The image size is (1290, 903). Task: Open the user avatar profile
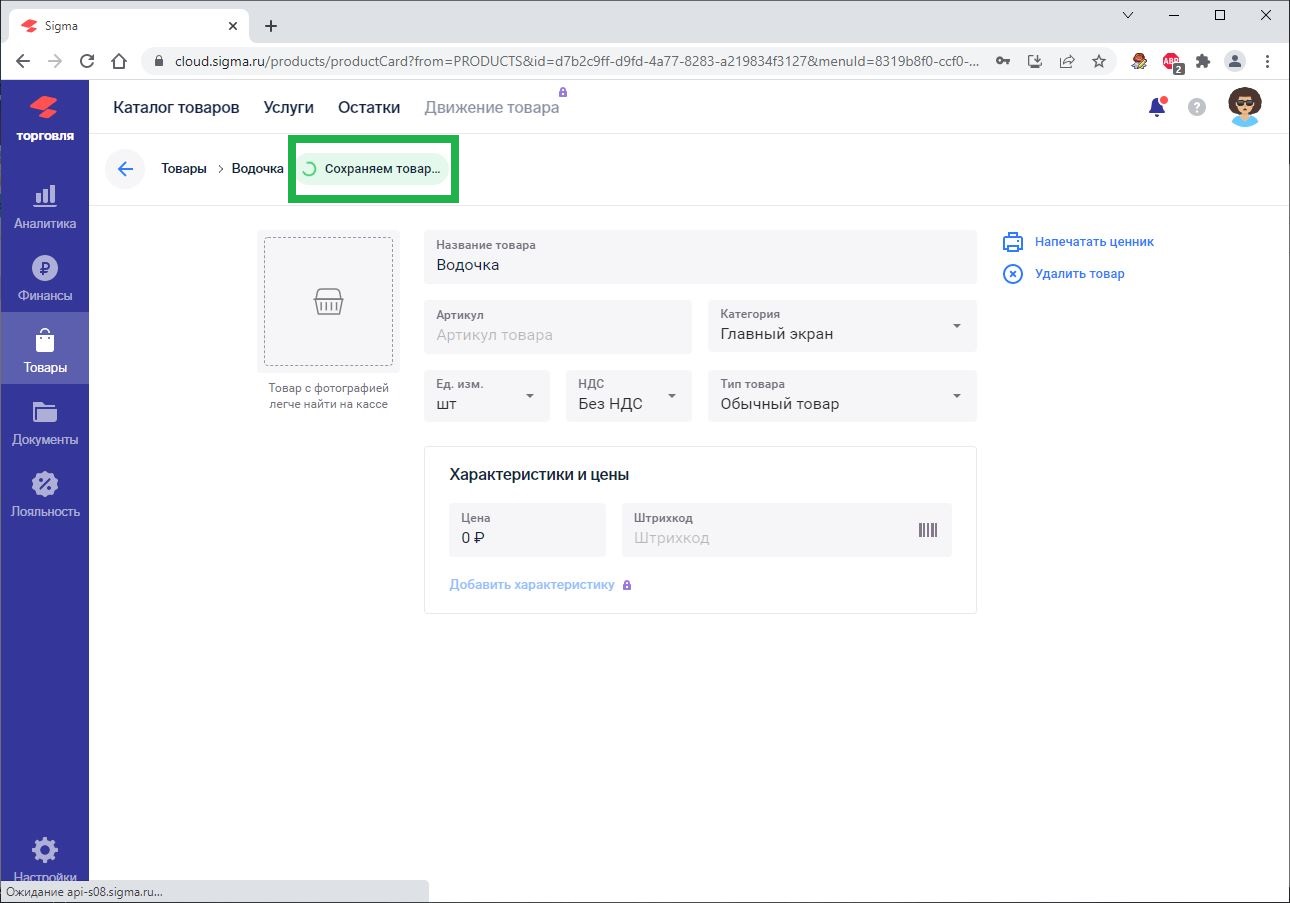(1244, 107)
